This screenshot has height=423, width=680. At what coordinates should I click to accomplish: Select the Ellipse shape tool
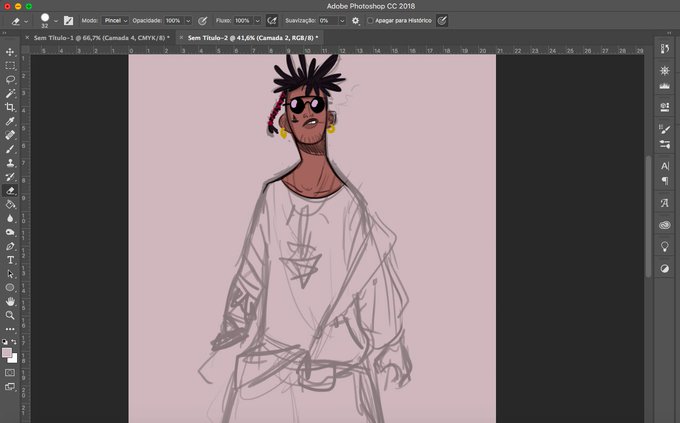(x=10, y=287)
